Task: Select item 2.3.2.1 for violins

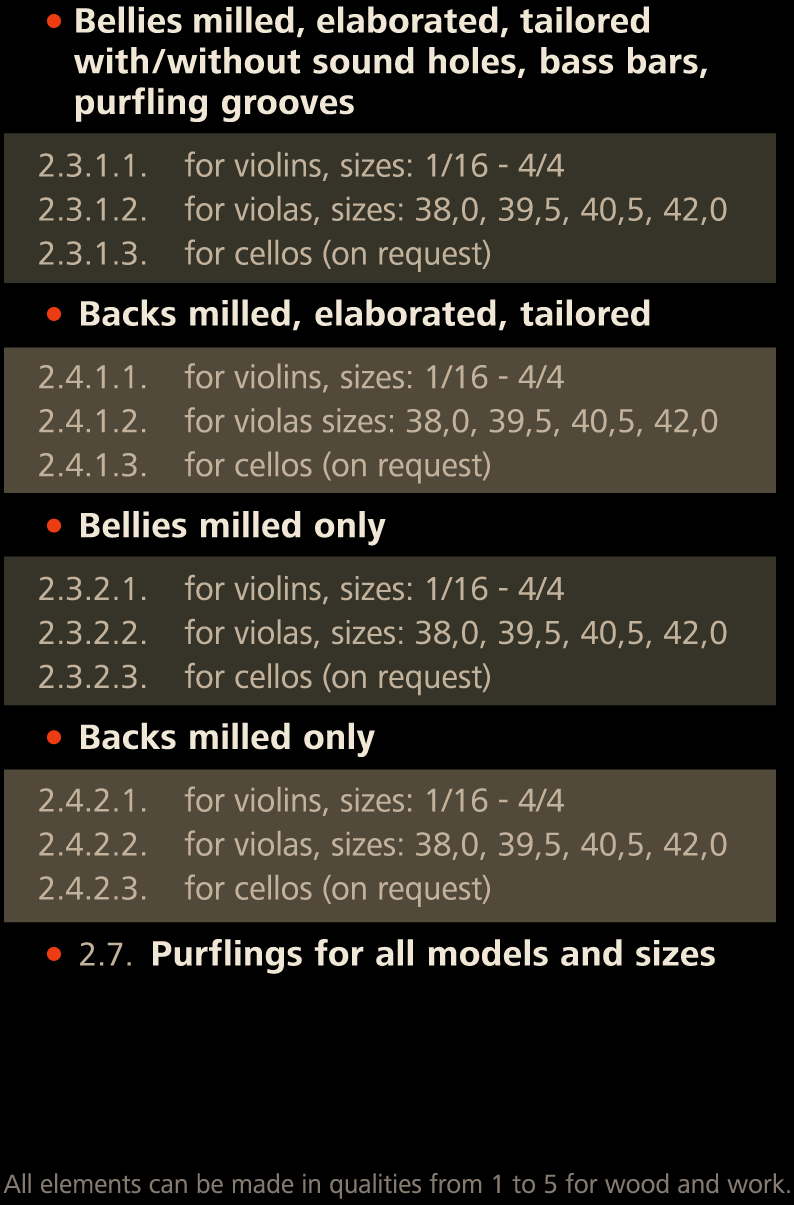Action: coord(301,589)
